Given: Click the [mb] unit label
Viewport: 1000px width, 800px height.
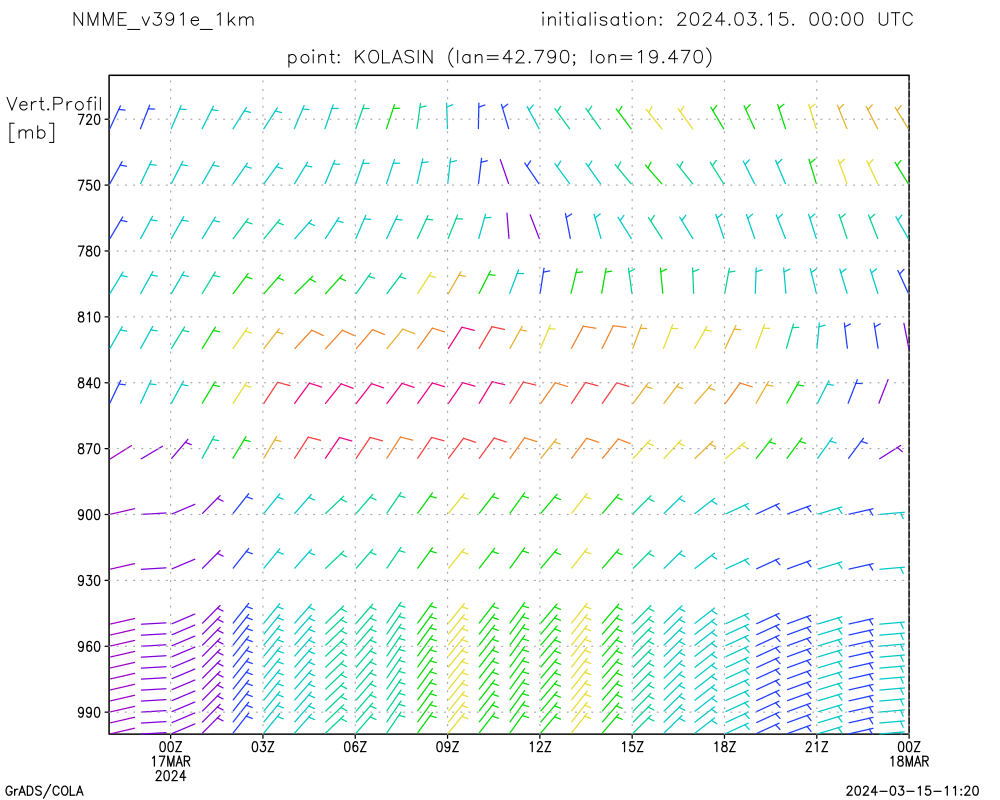Looking at the screenshot, I should click(x=31, y=132).
